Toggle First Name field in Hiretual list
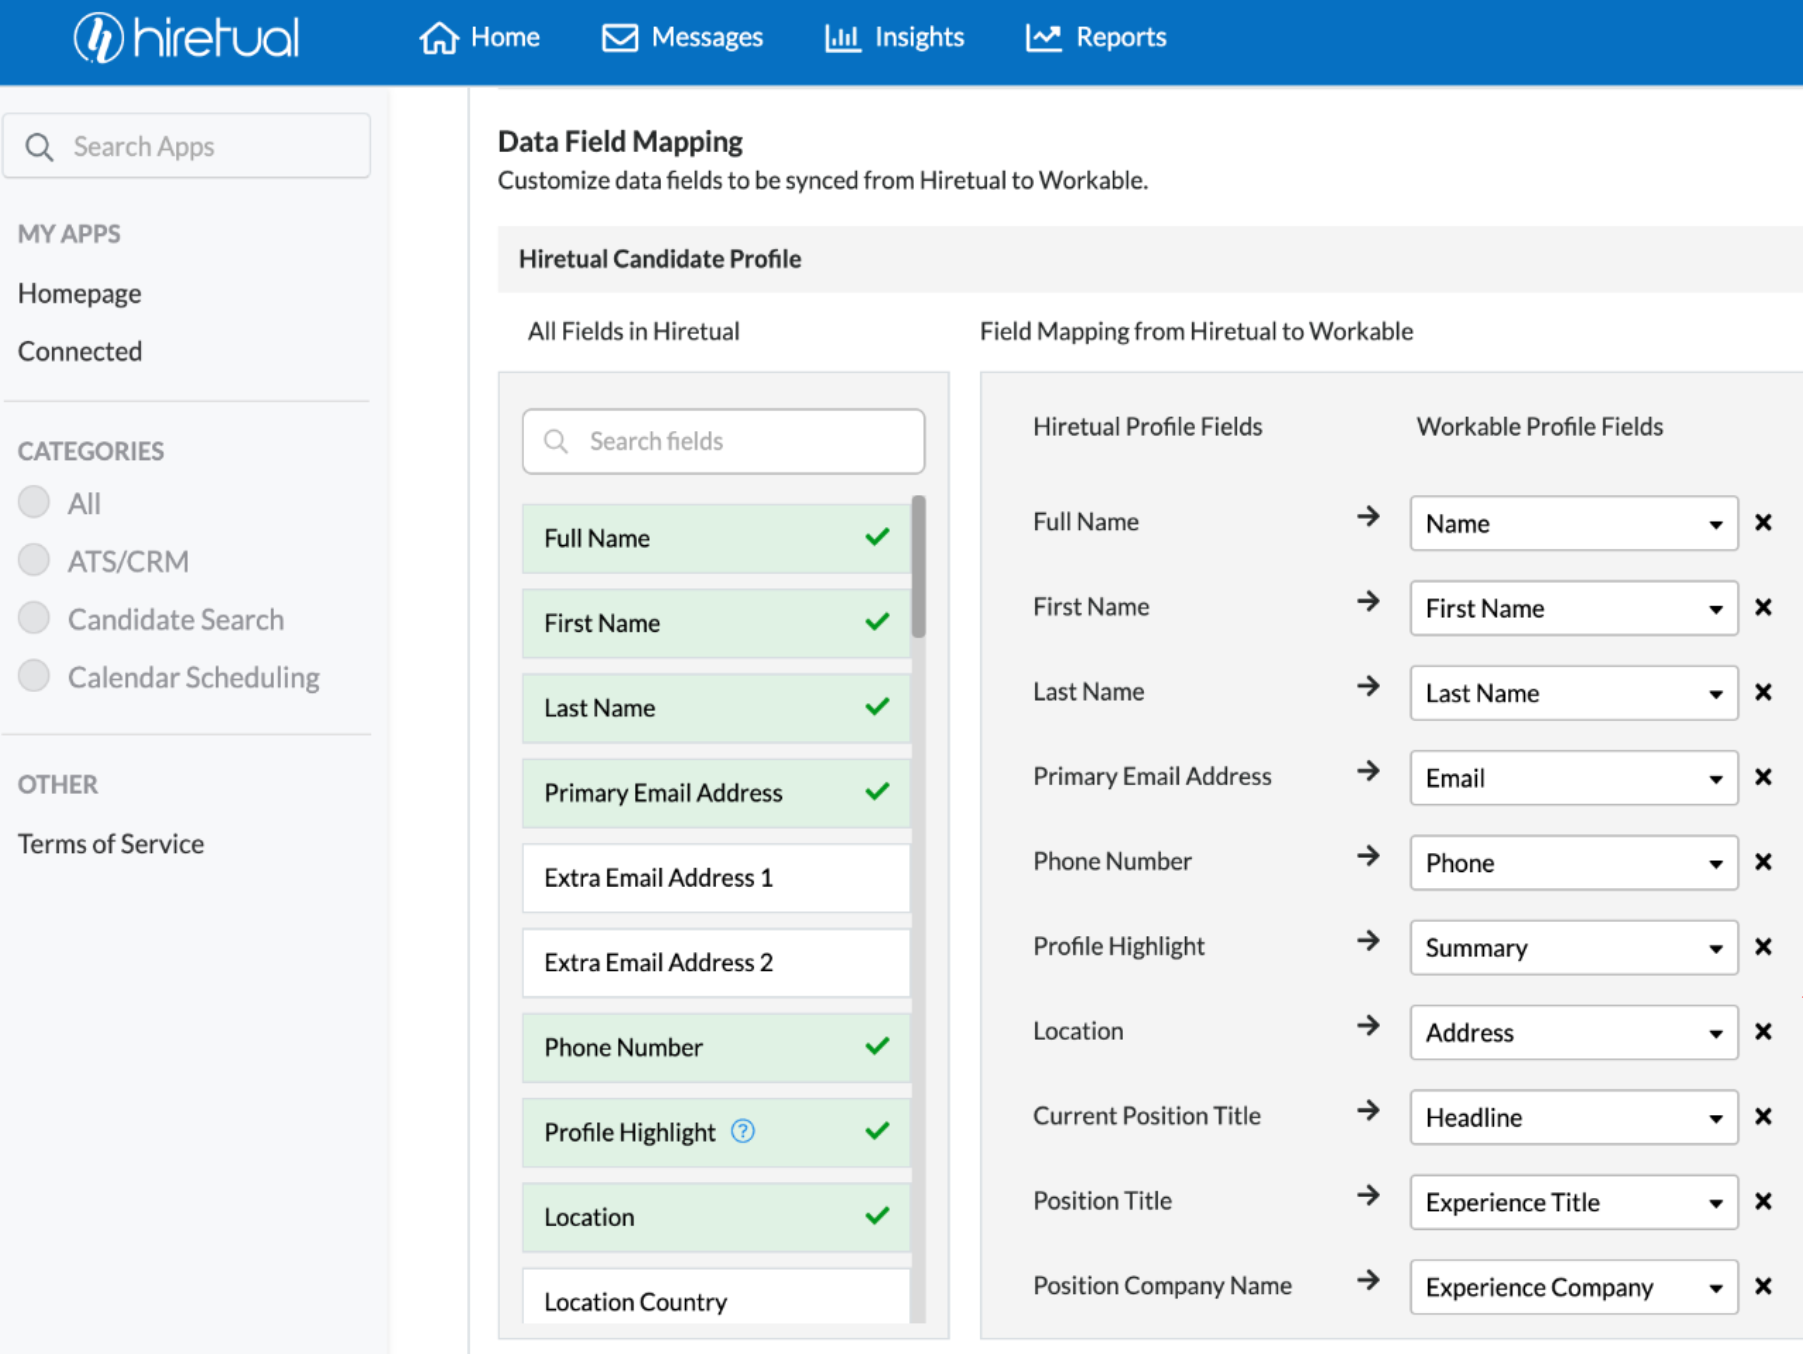 click(716, 623)
